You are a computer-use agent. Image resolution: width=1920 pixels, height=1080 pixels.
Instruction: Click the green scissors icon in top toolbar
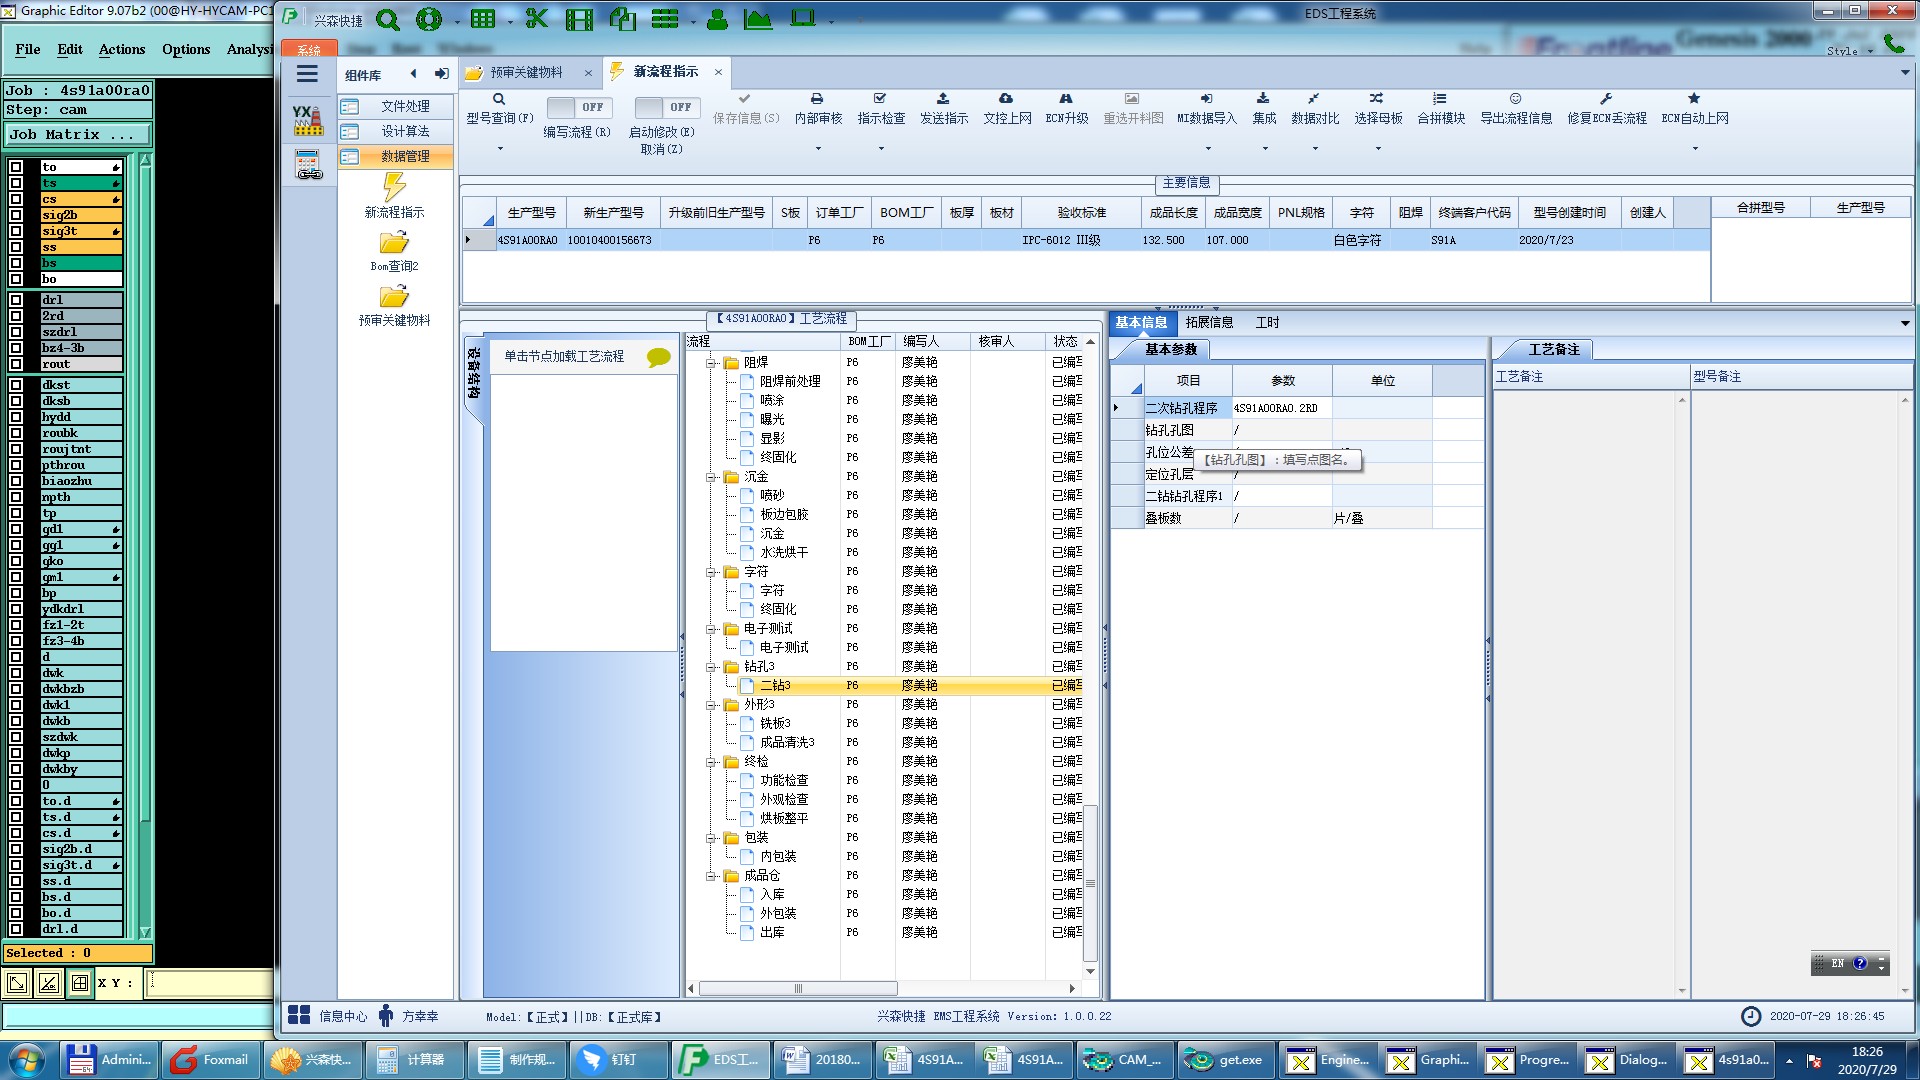[x=537, y=19]
